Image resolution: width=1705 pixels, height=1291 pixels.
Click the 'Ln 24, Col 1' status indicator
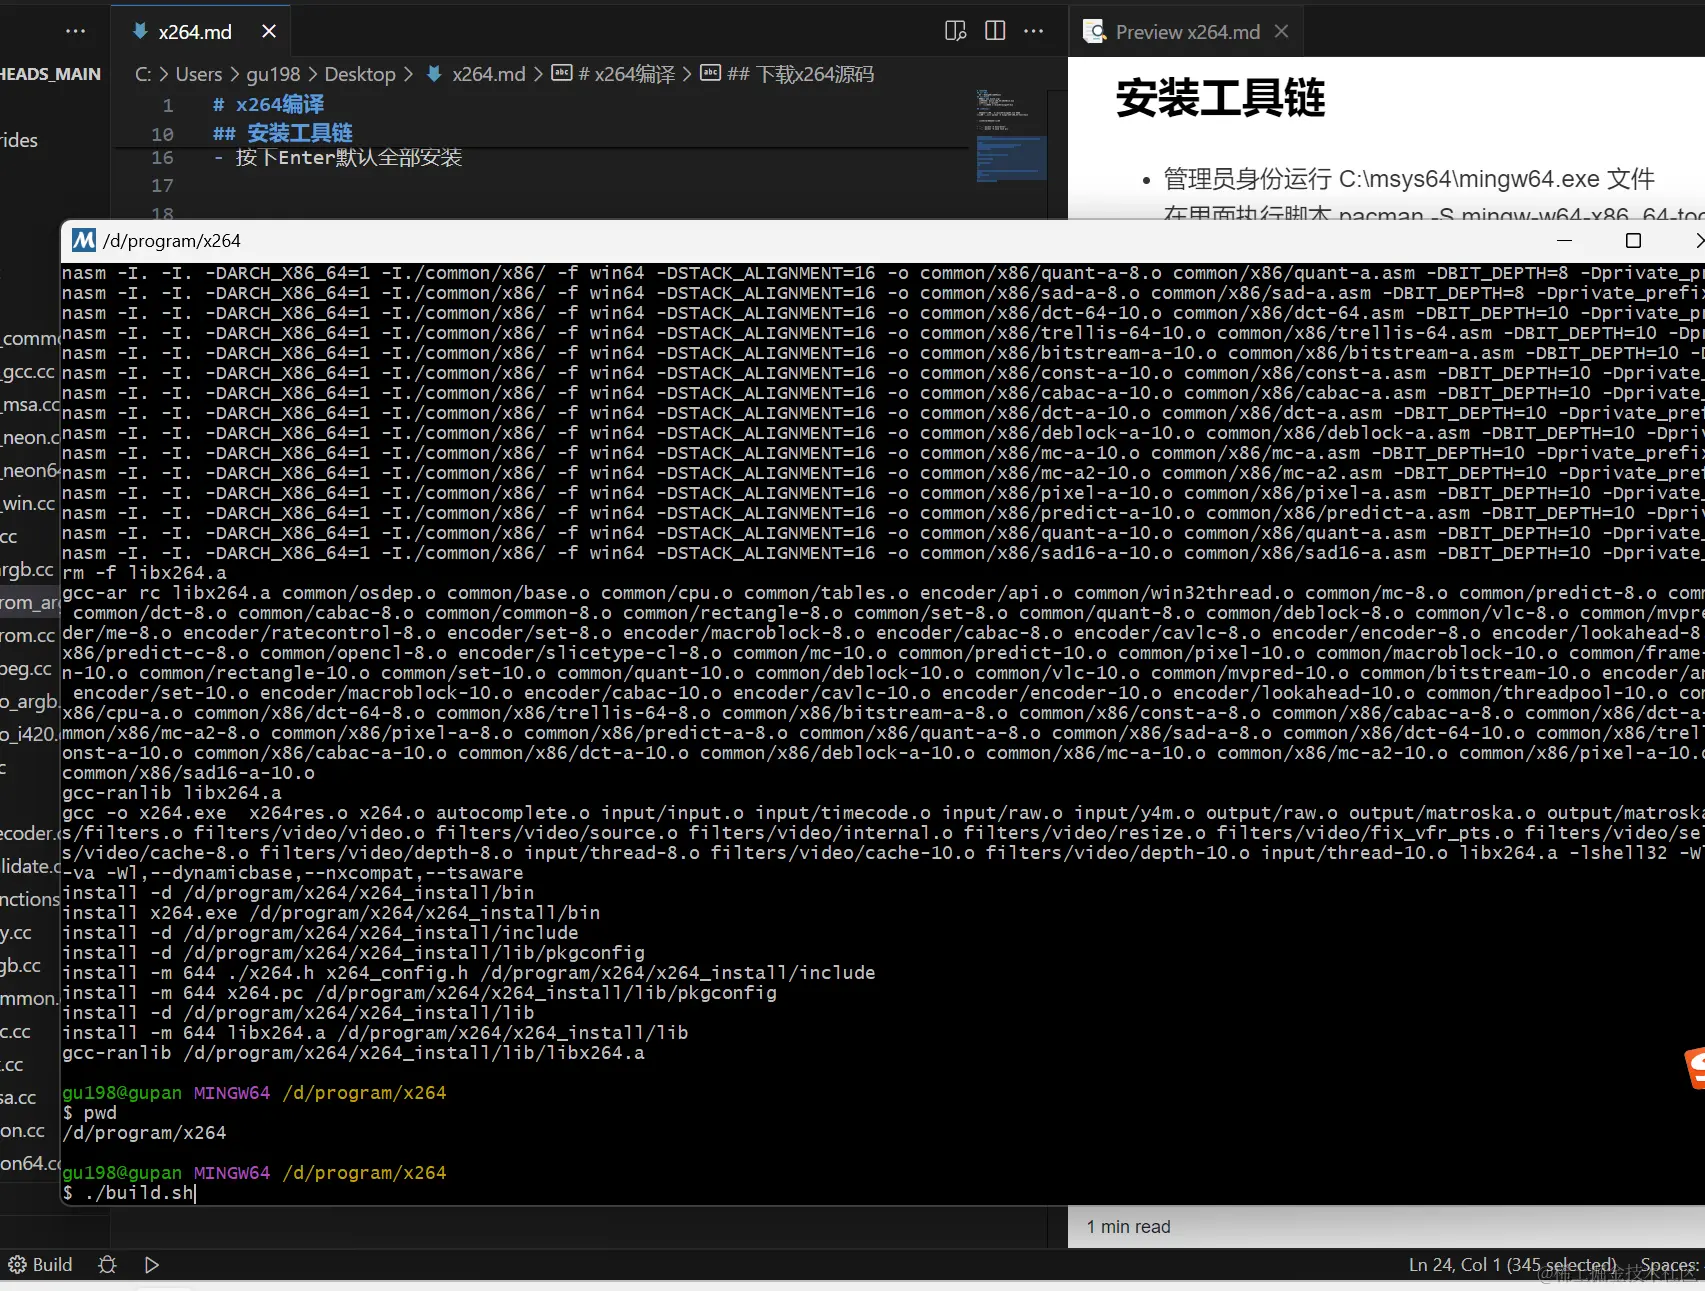pos(1512,1265)
